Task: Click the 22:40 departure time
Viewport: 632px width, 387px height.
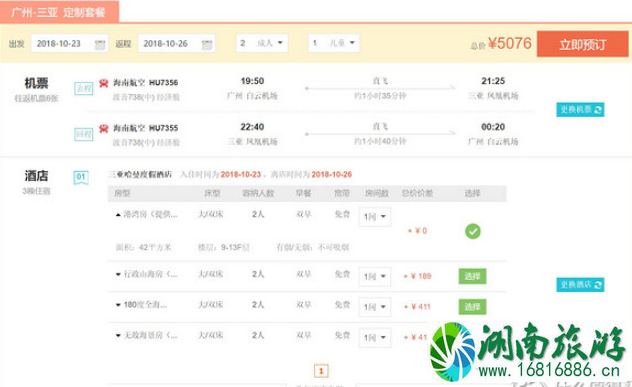Action: (x=252, y=127)
